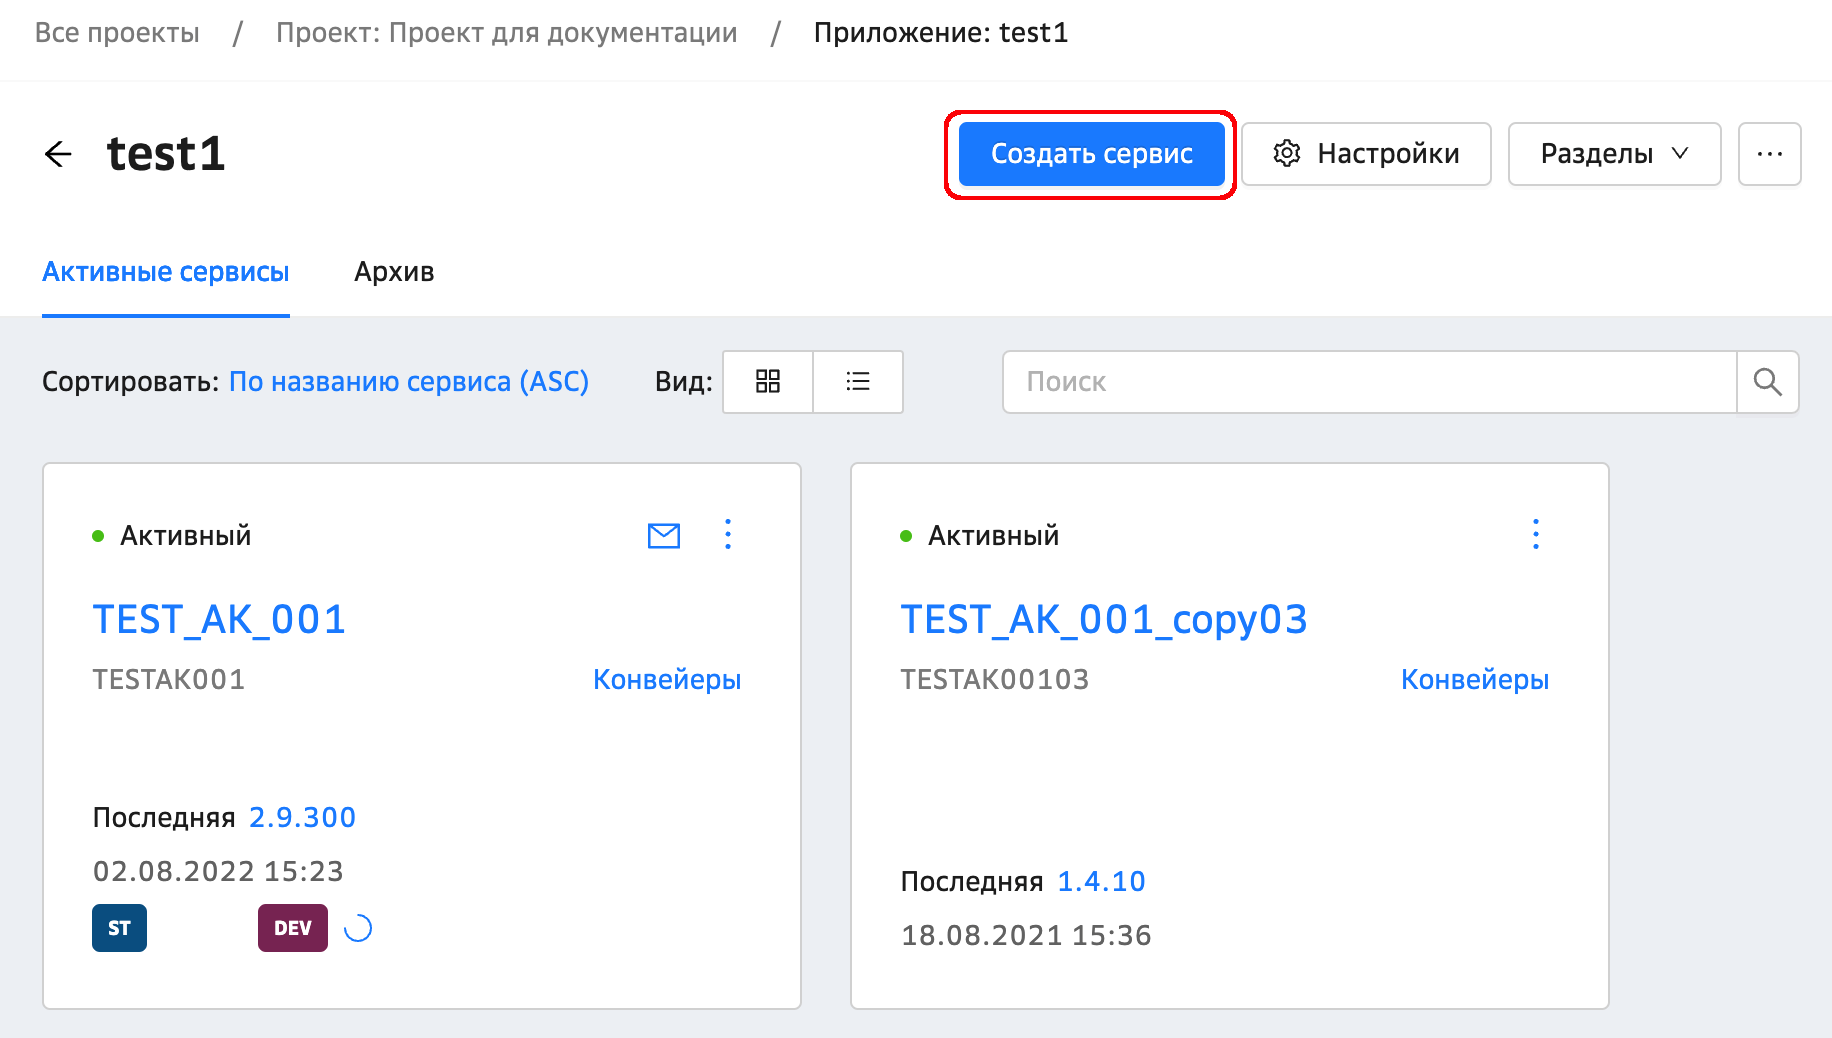Click the magnifier search icon button
Image resolution: width=1832 pixels, height=1038 pixels.
coord(1767,382)
